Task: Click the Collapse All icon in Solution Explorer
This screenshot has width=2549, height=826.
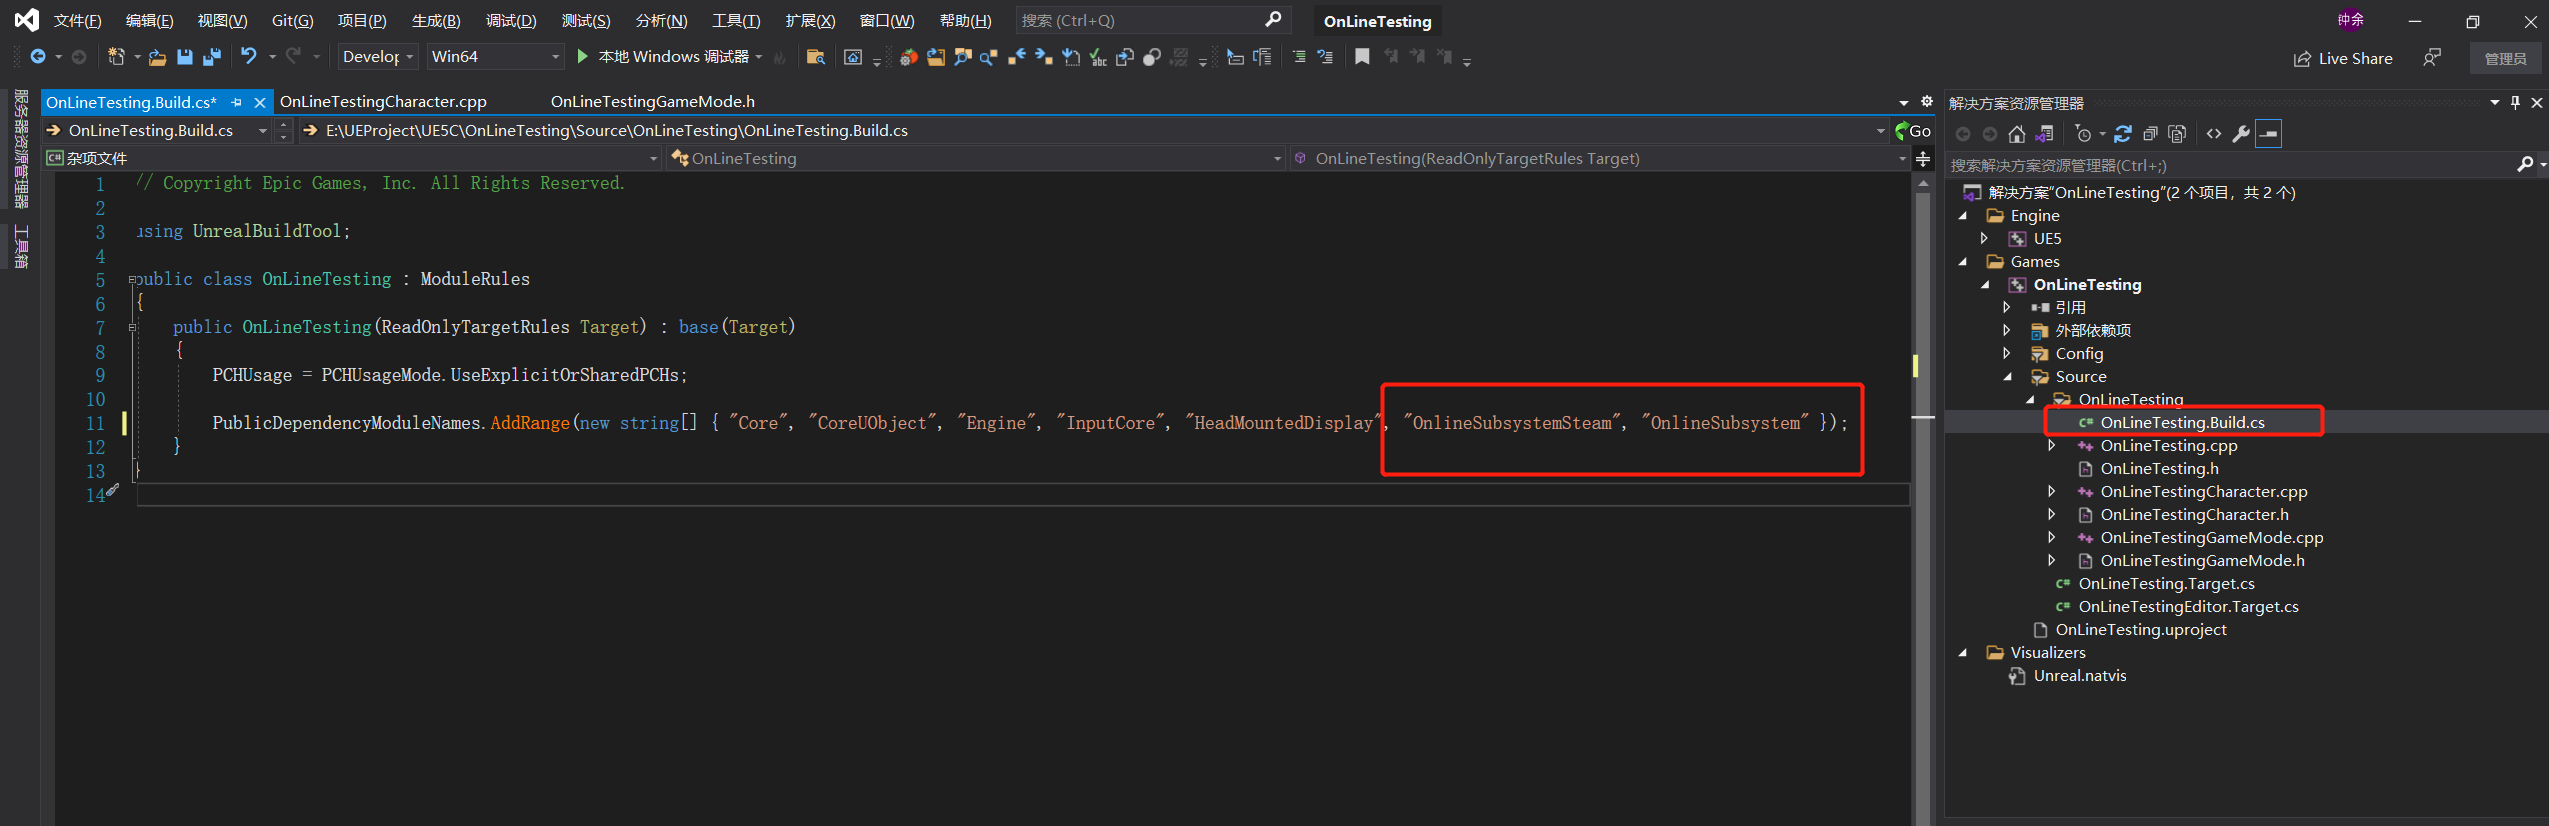Action: [x=2150, y=134]
